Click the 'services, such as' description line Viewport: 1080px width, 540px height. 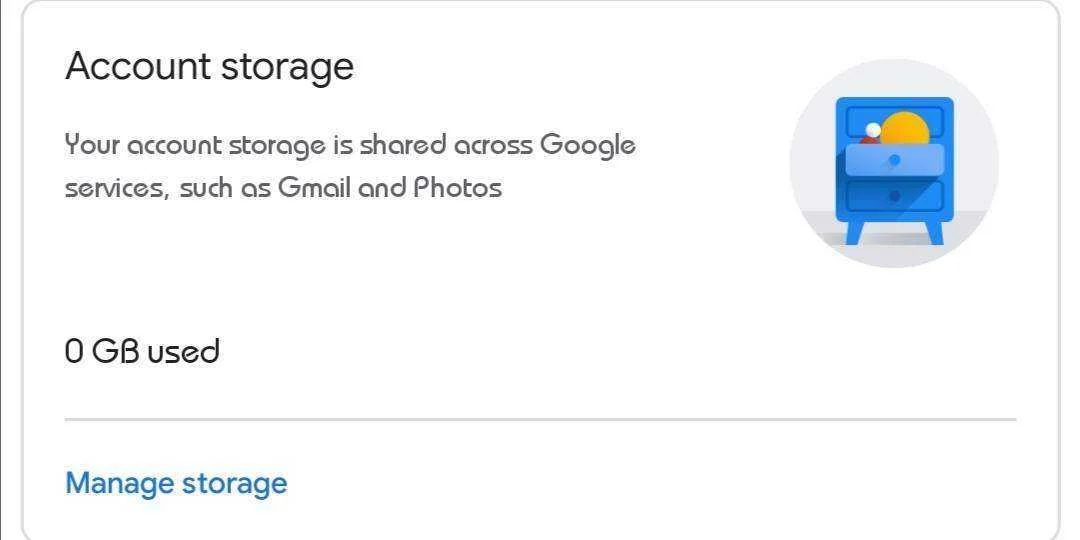point(167,187)
